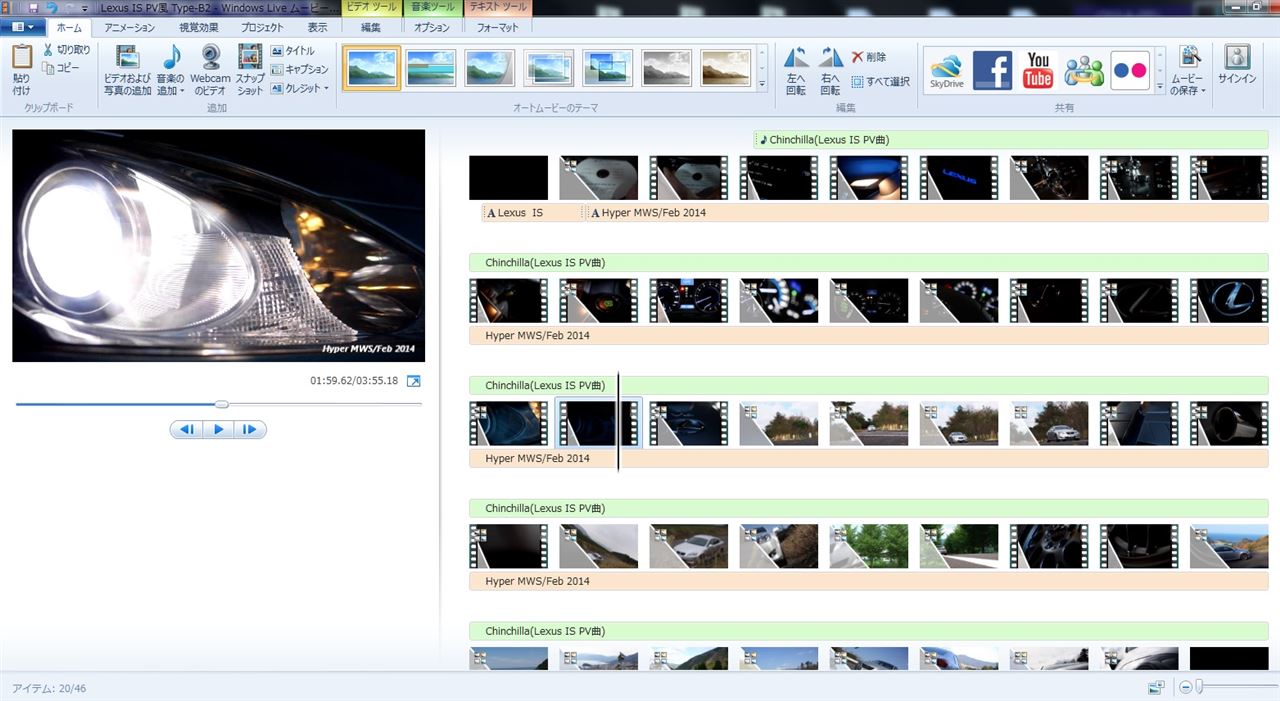Share to YouTube
Screen dimensions: 1280x701
[x=1038, y=70]
